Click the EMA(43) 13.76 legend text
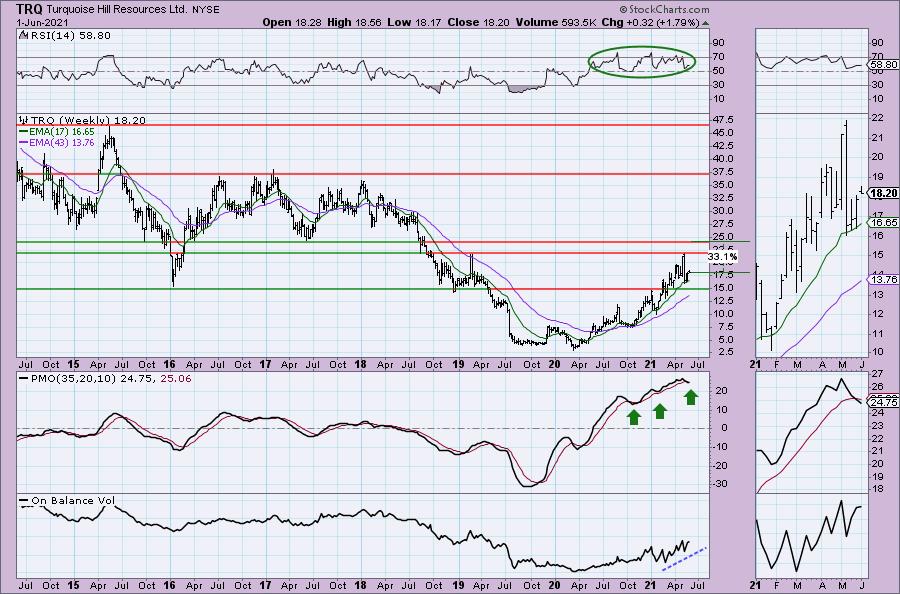900x594 pixels. point(61,142)
